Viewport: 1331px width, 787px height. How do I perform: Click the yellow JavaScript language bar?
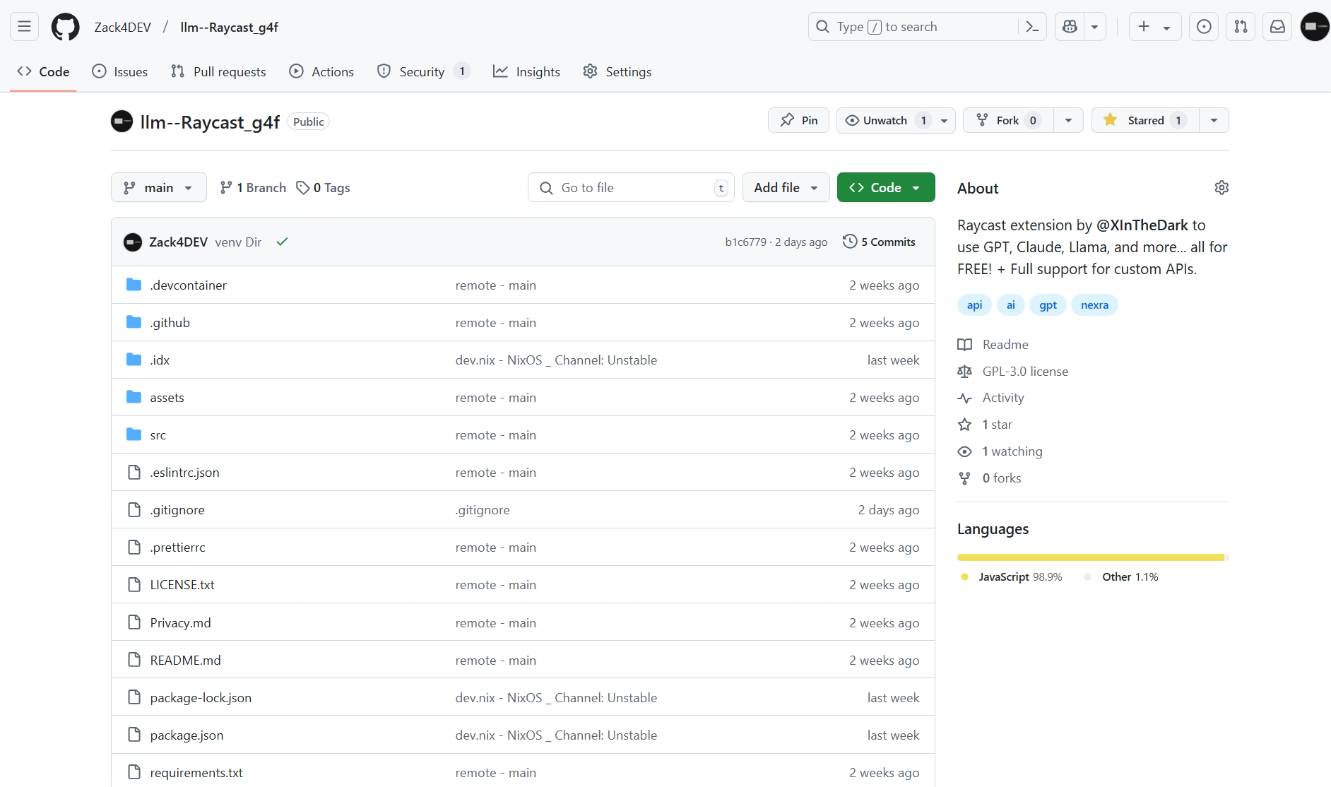(1090, 557)
